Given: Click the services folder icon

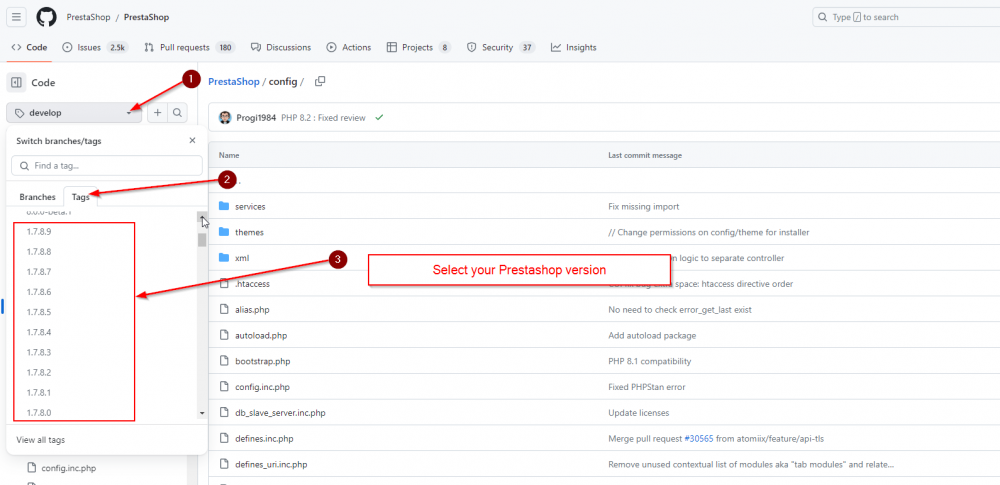Looking at the screenshot, I should point(224,206).
